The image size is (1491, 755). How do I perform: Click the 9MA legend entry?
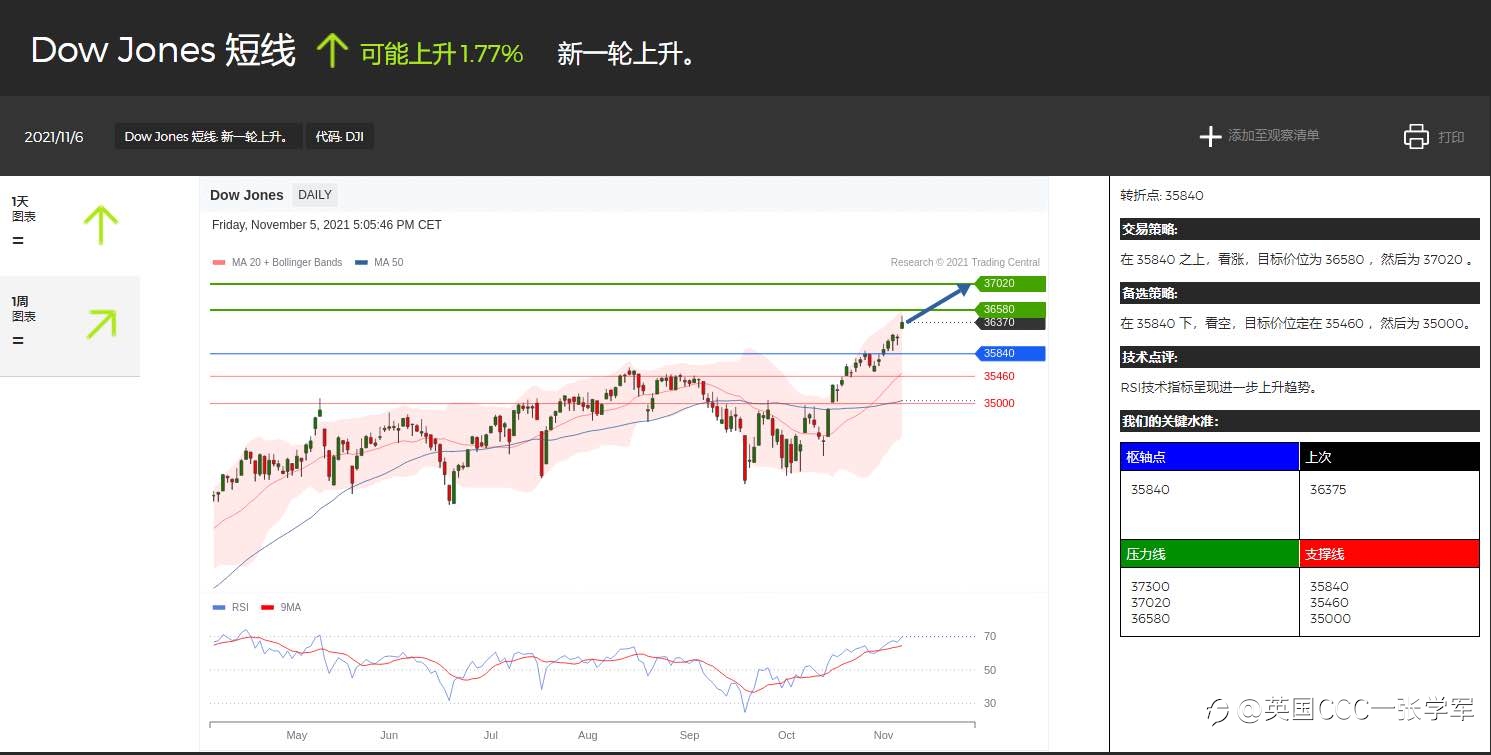[x=281, y=608]
